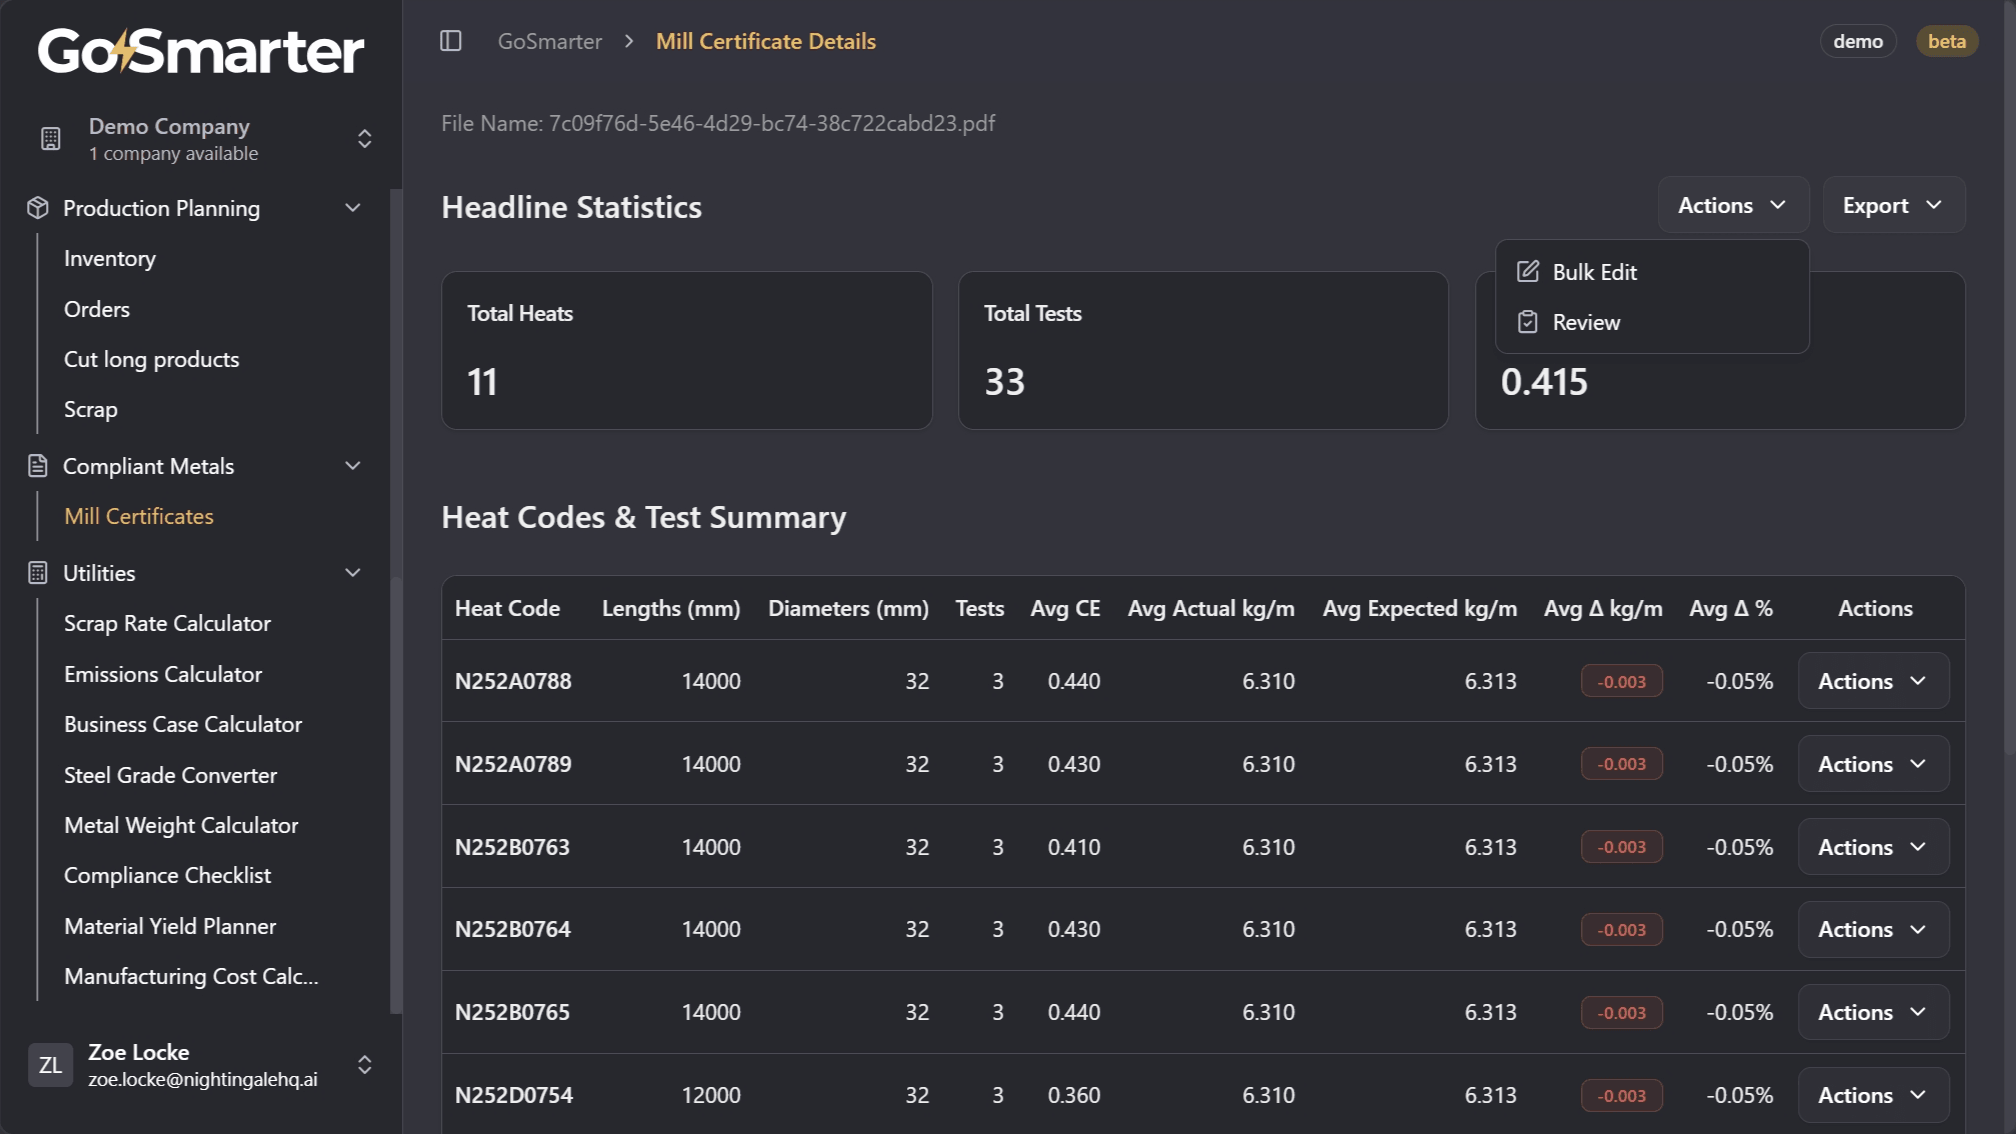Open Material Yield Planner
This screenshot has width=2016, height=1134.
[x=170, y=926]
